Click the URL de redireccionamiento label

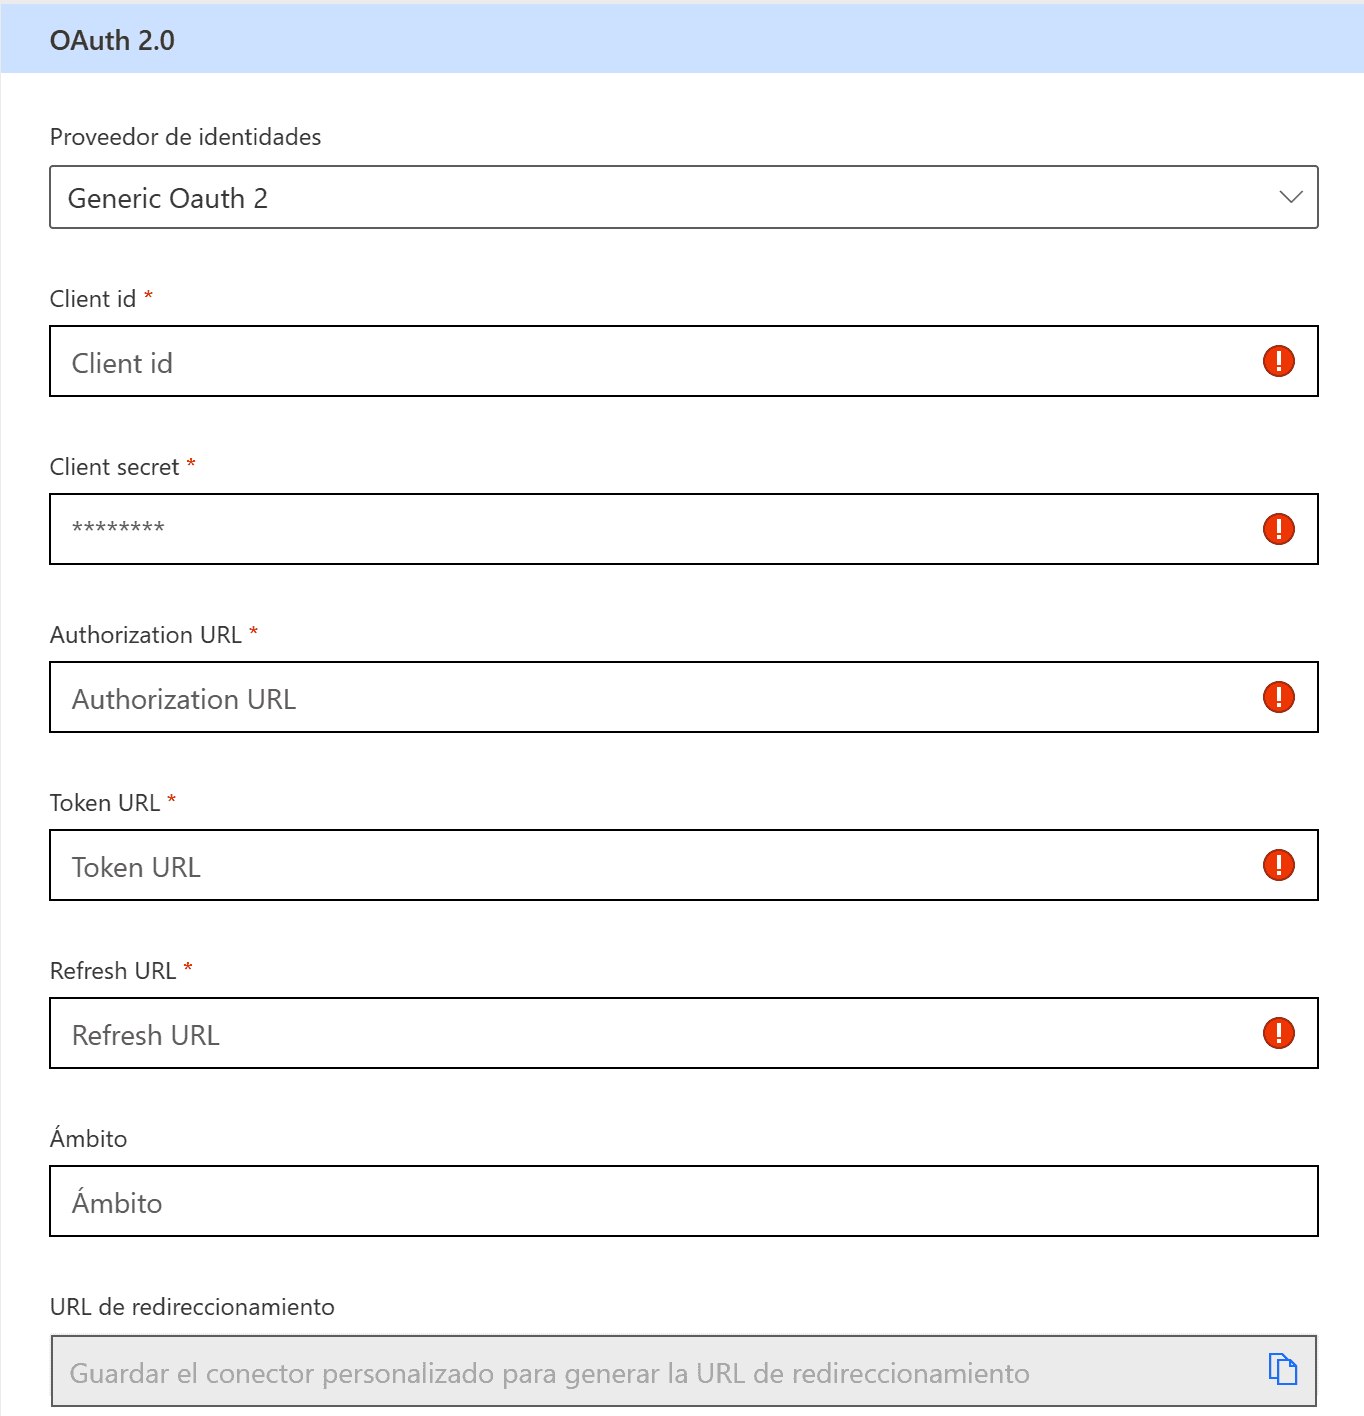point(192,1307)
